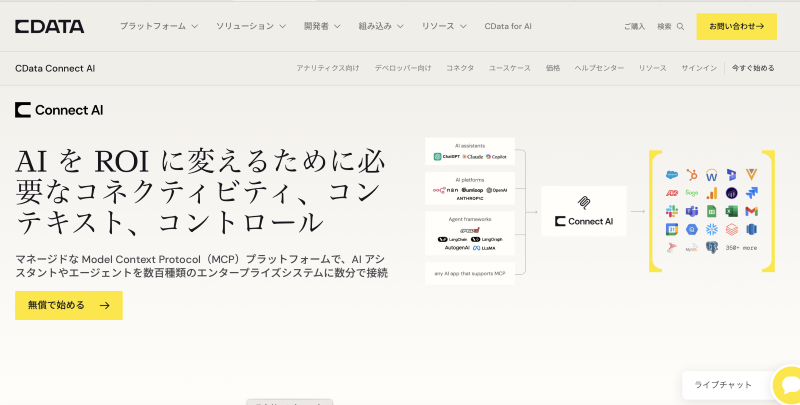The height and width of the screenshot is (405, 800).
Task: Open the サインイン link
Action: click(x=699, y=68)
